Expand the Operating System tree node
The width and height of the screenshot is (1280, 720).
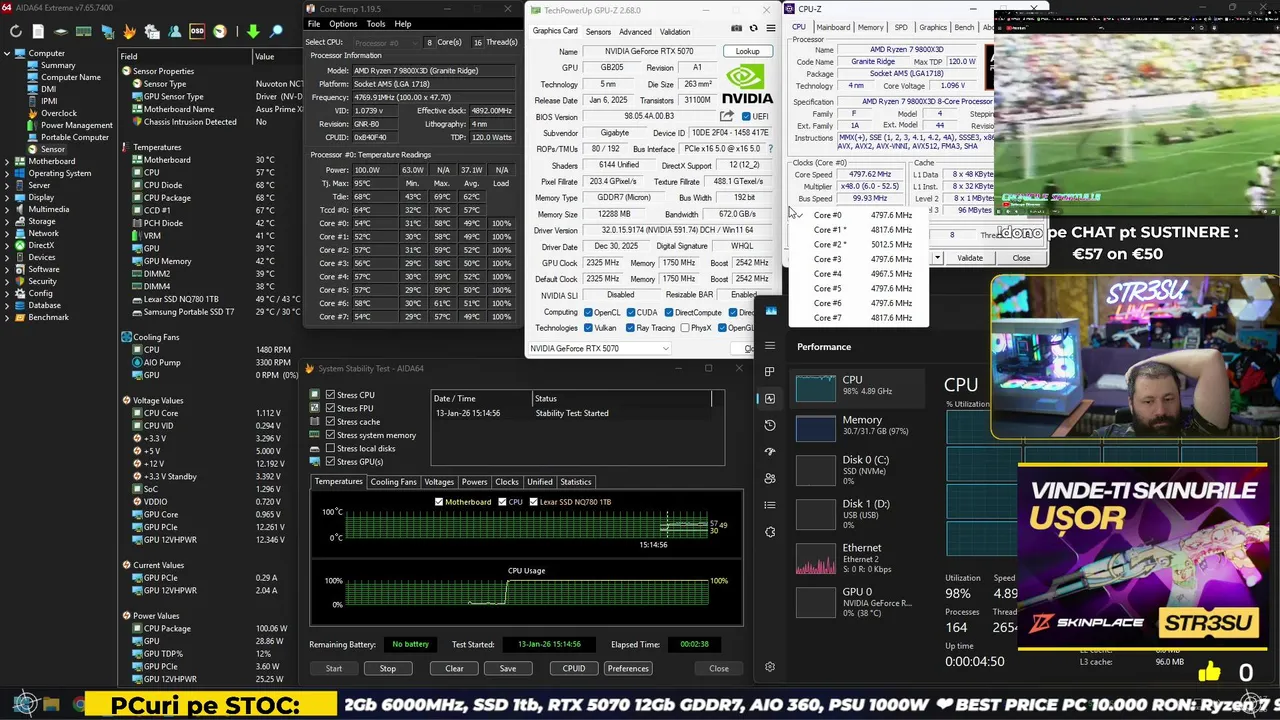pos(7,173)
